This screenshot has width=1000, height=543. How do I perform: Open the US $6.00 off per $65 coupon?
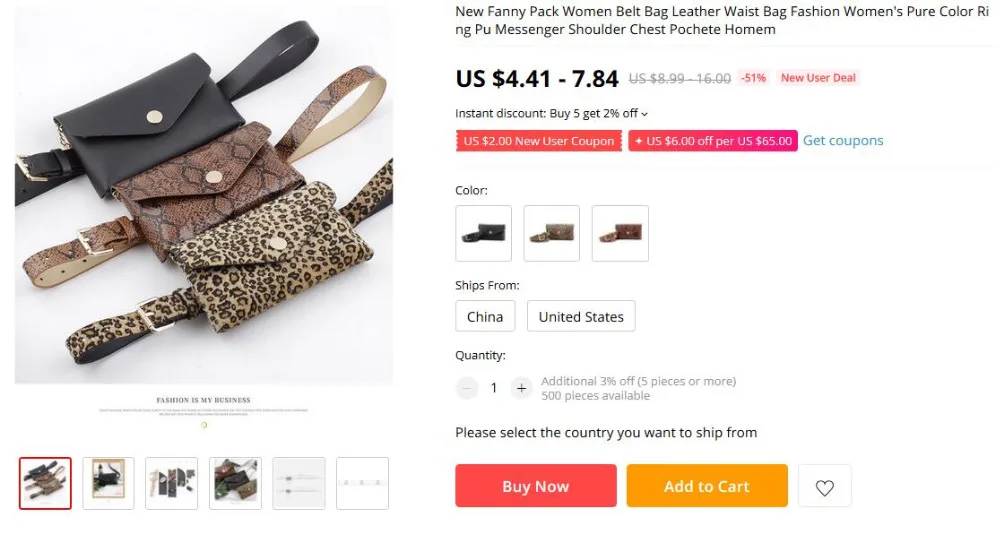pyautogui.click(x=712, y=141)
